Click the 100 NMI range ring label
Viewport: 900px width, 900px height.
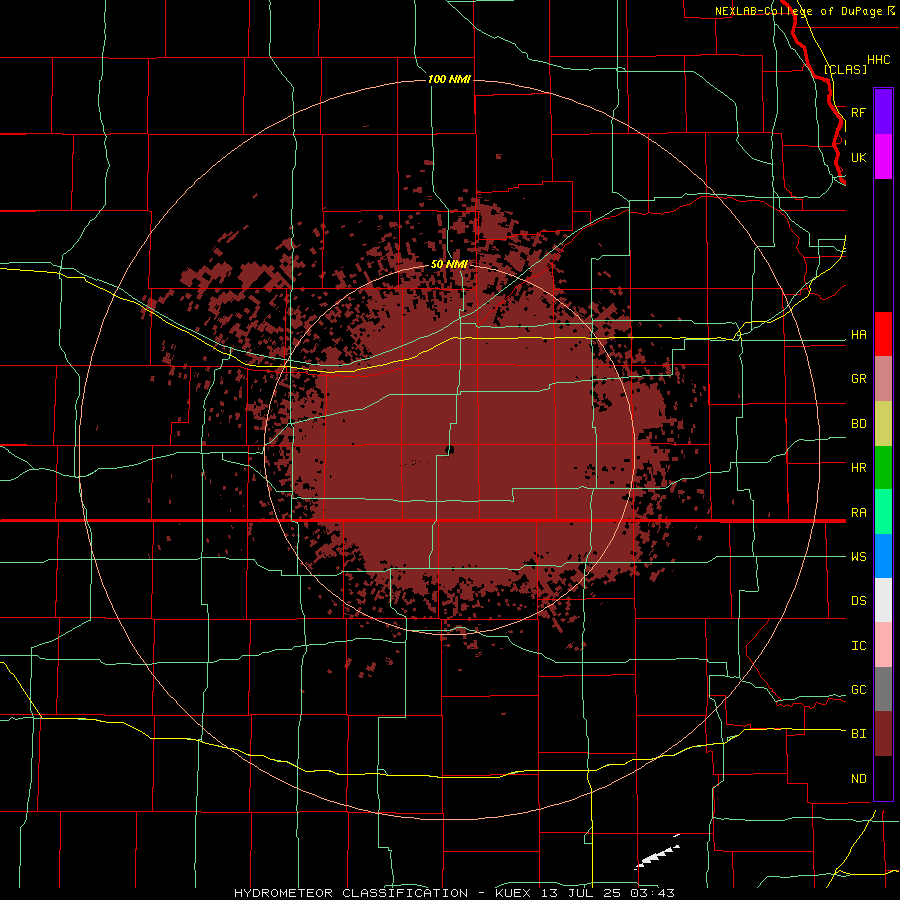click(449, 79)
